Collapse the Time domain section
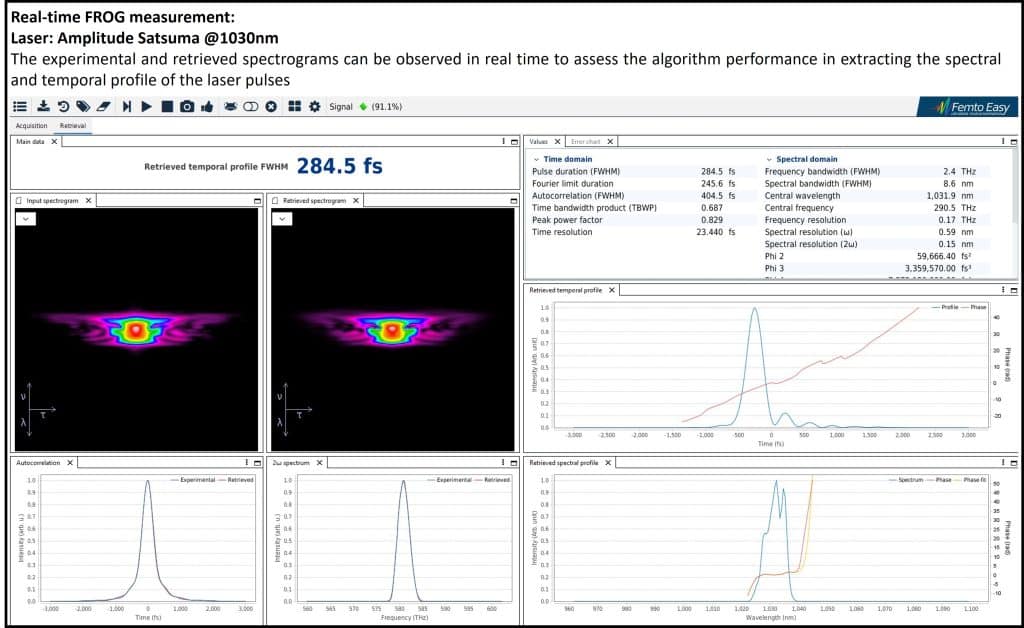Image resolution: width=1024 pixels, height=628 pixels. (536, 160)
